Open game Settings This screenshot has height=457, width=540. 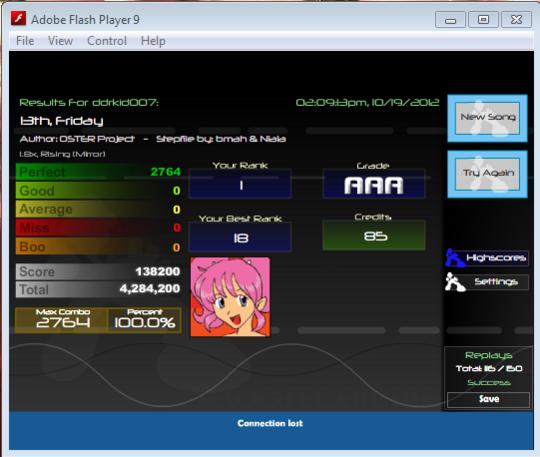[x=496, y=282]
